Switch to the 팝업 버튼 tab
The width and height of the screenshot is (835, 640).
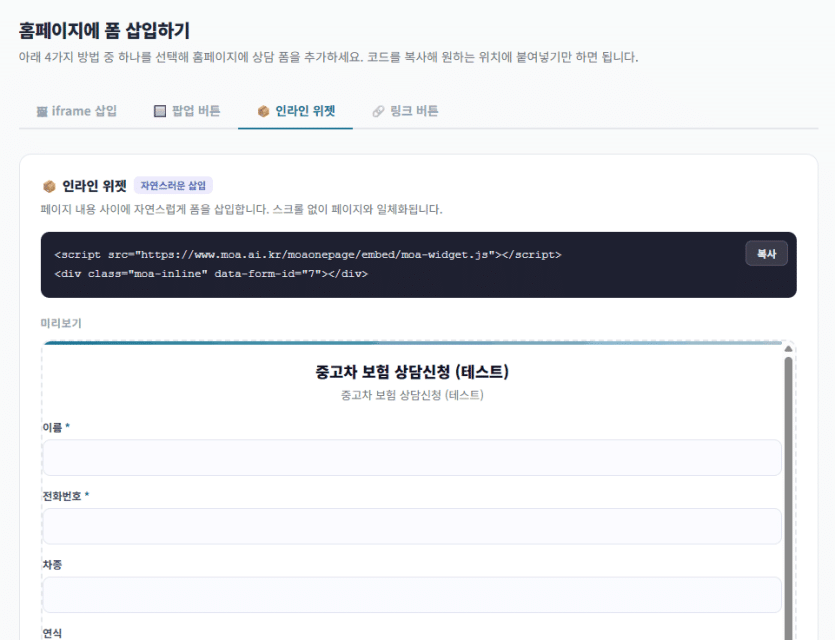click(187, 113)
